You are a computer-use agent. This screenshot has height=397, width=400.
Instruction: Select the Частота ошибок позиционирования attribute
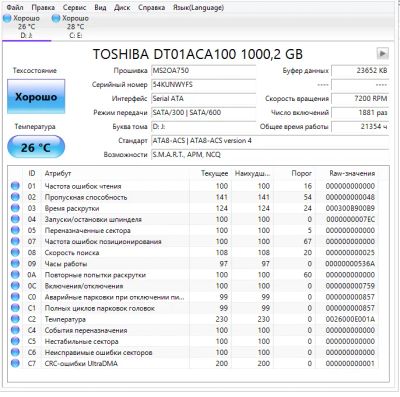(x=103, y=241)
